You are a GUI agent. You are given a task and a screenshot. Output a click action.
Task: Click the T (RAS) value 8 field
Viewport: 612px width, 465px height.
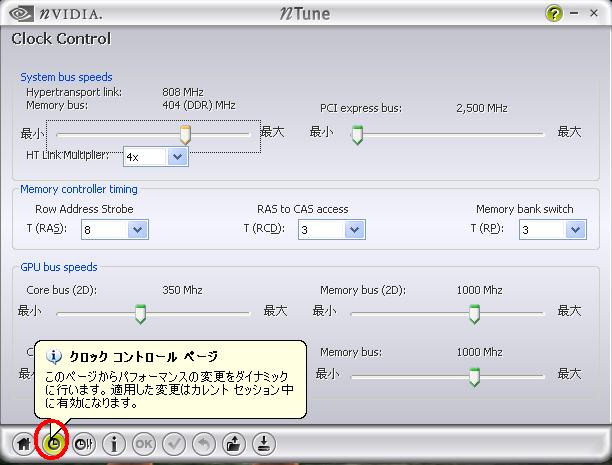point(105,230)
